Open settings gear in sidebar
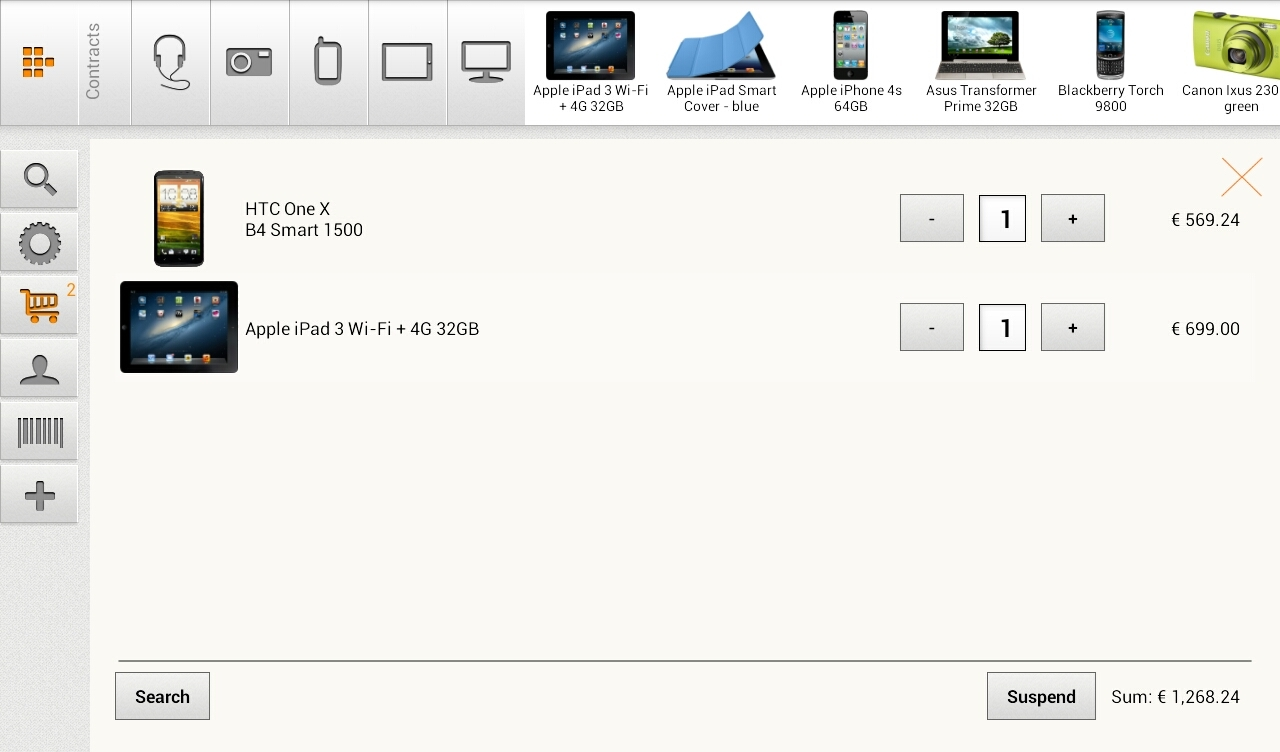Image resolution: width=1280 pixels, height=752 pixels. click(39, 243)
